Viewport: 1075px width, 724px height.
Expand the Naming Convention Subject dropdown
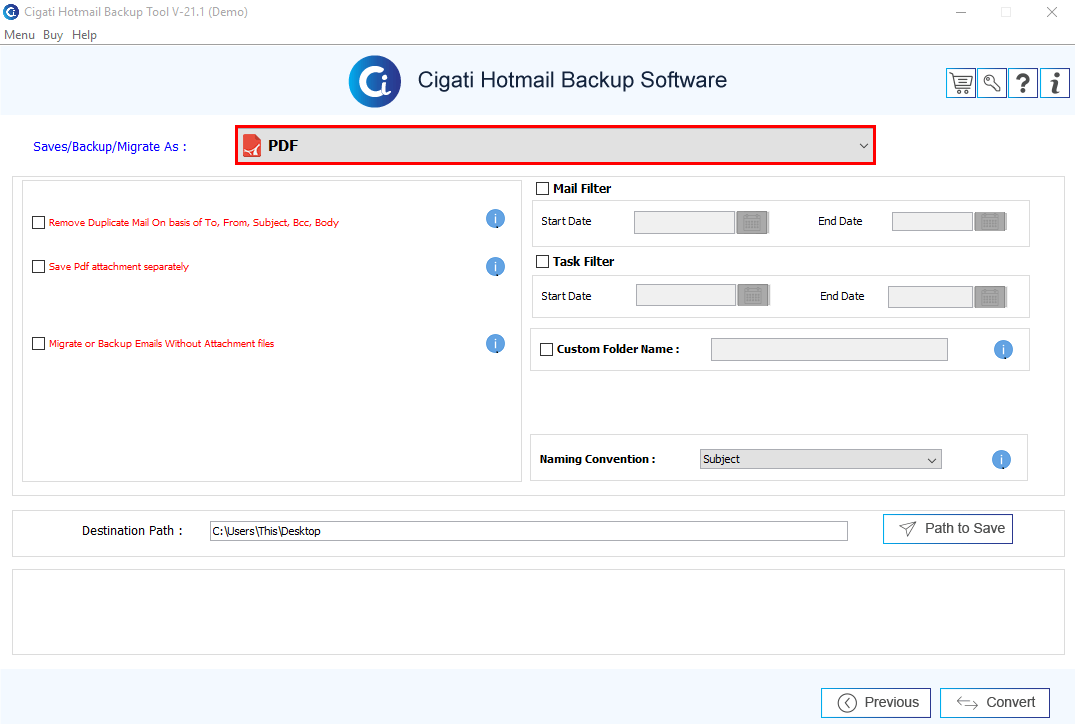click(x=821, y=459)
